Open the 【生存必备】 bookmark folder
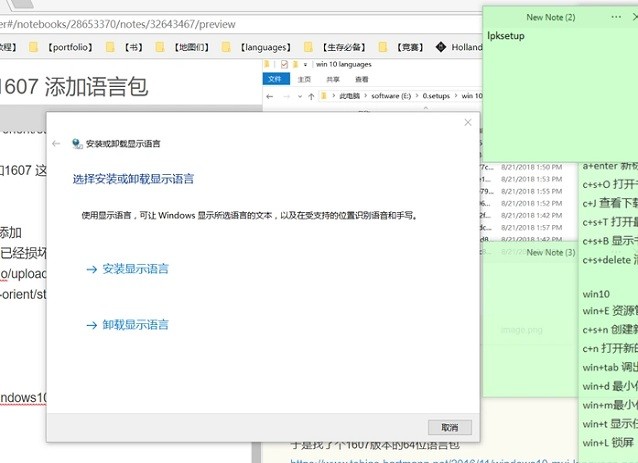This screenshot has width=638, height=463. pos(340,47)
